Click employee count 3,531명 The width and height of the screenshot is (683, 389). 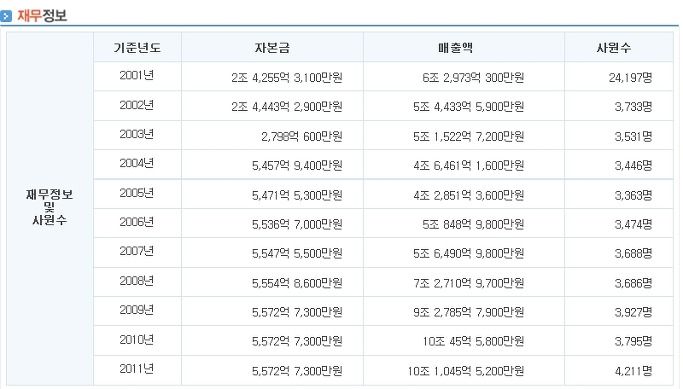tap(633, 136)
